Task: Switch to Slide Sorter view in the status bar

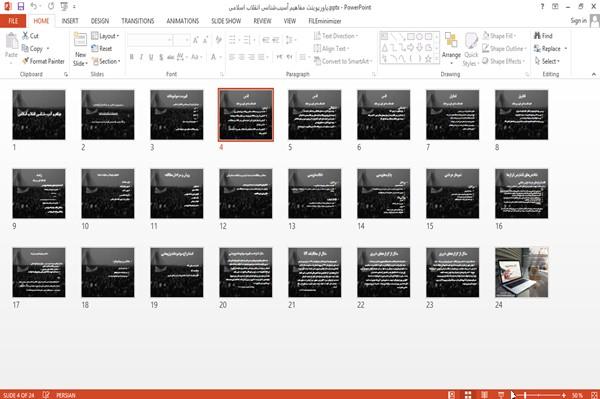Action: 468,395
